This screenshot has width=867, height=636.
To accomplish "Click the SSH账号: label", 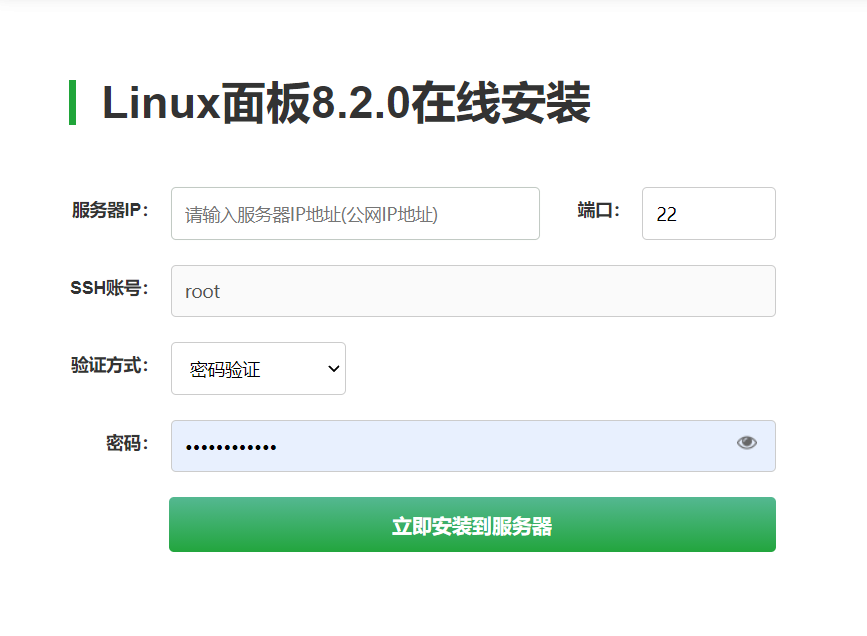I will [109, 288].
